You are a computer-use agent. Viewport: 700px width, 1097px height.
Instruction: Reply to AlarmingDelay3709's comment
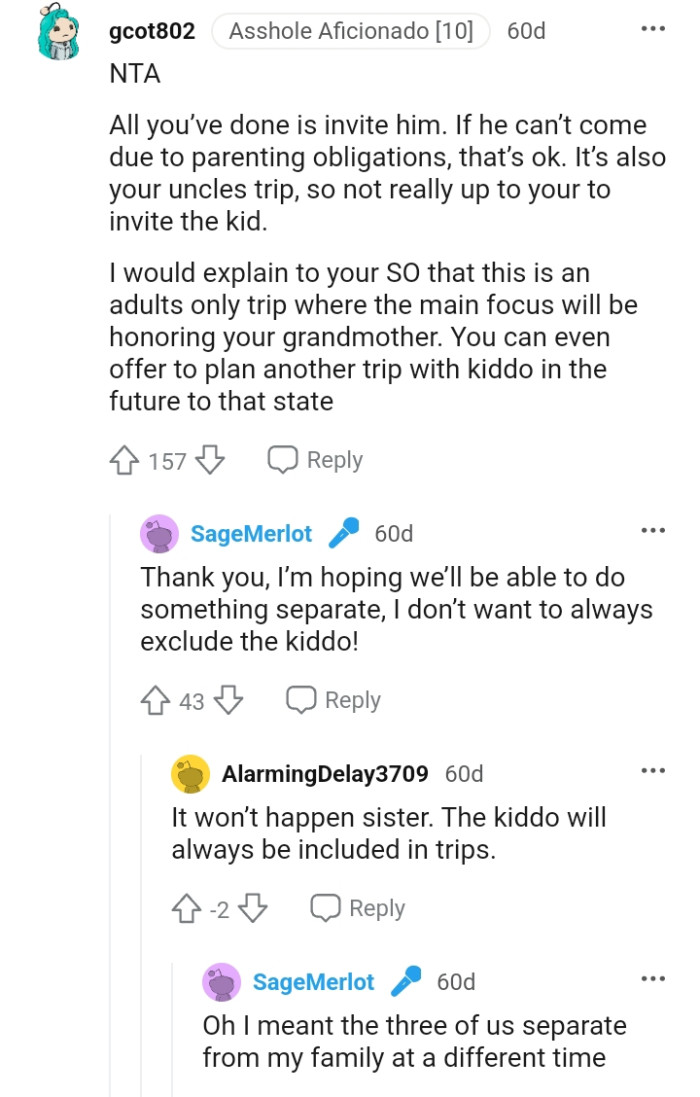pyautogui.click(x=358, y=908)
